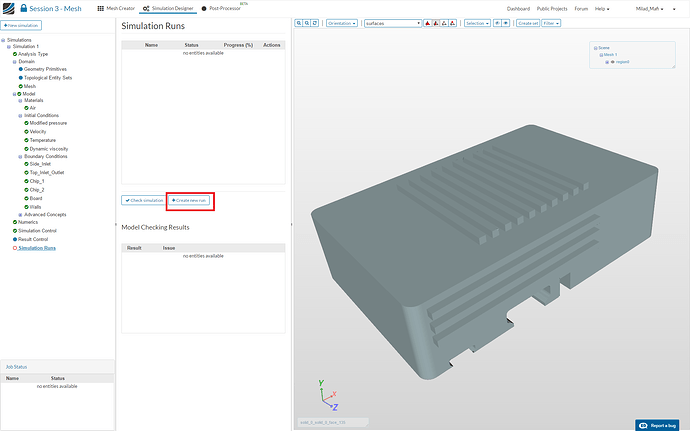The height and width of the screenshot is (431, 690).
Task: Select the Velocity initial condition
Action: point(38,132)
